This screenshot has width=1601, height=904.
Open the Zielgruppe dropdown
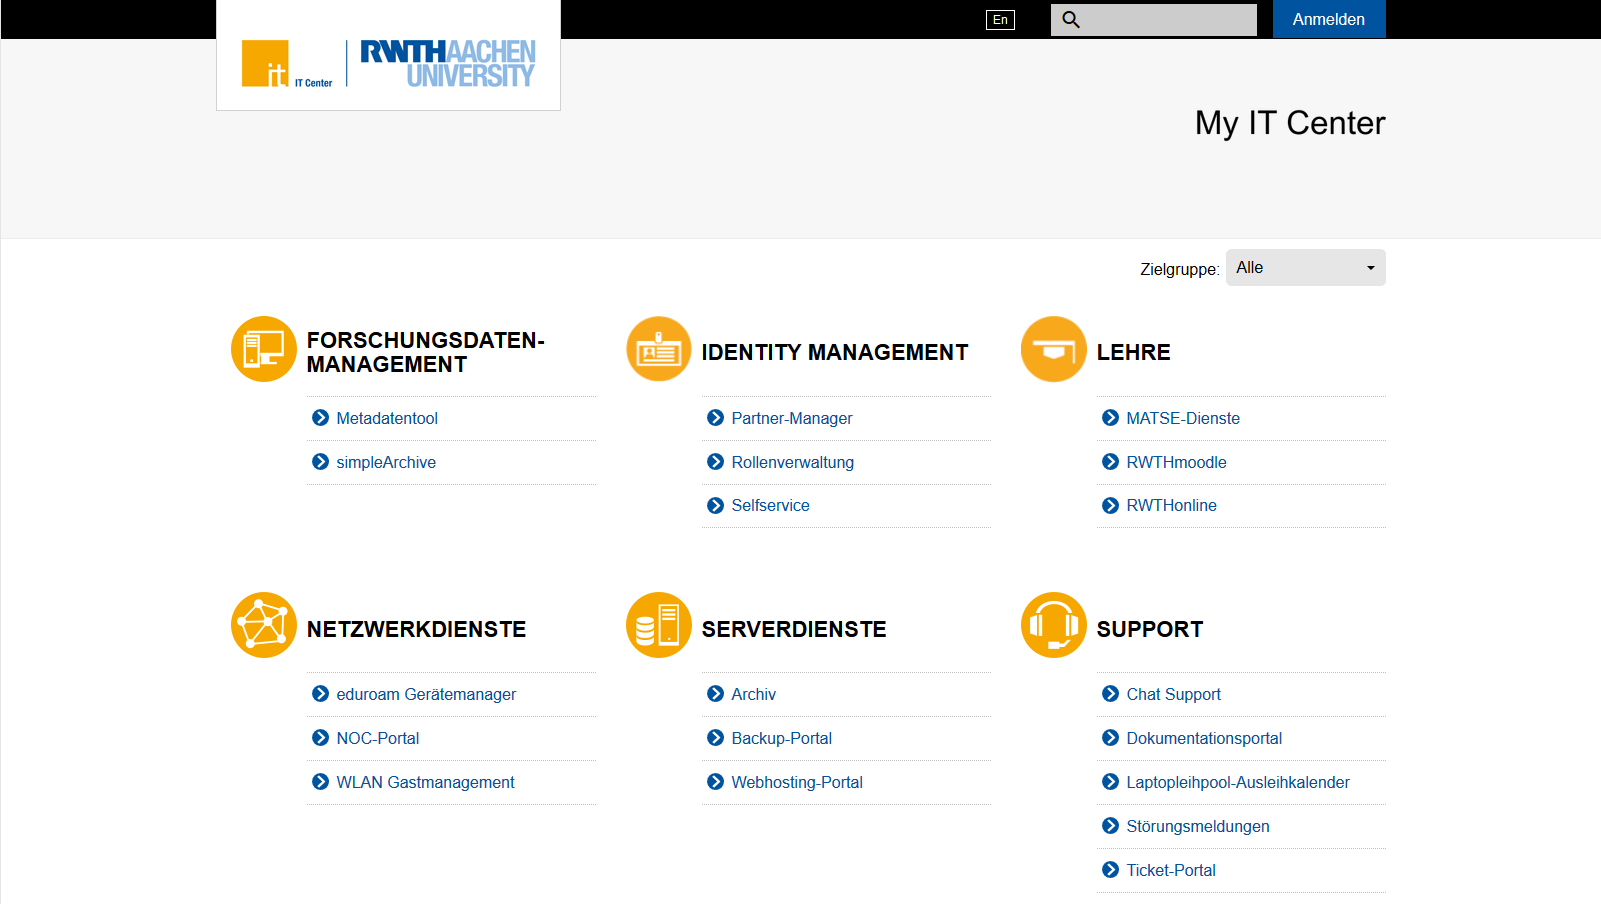[x=1305, y=268]
